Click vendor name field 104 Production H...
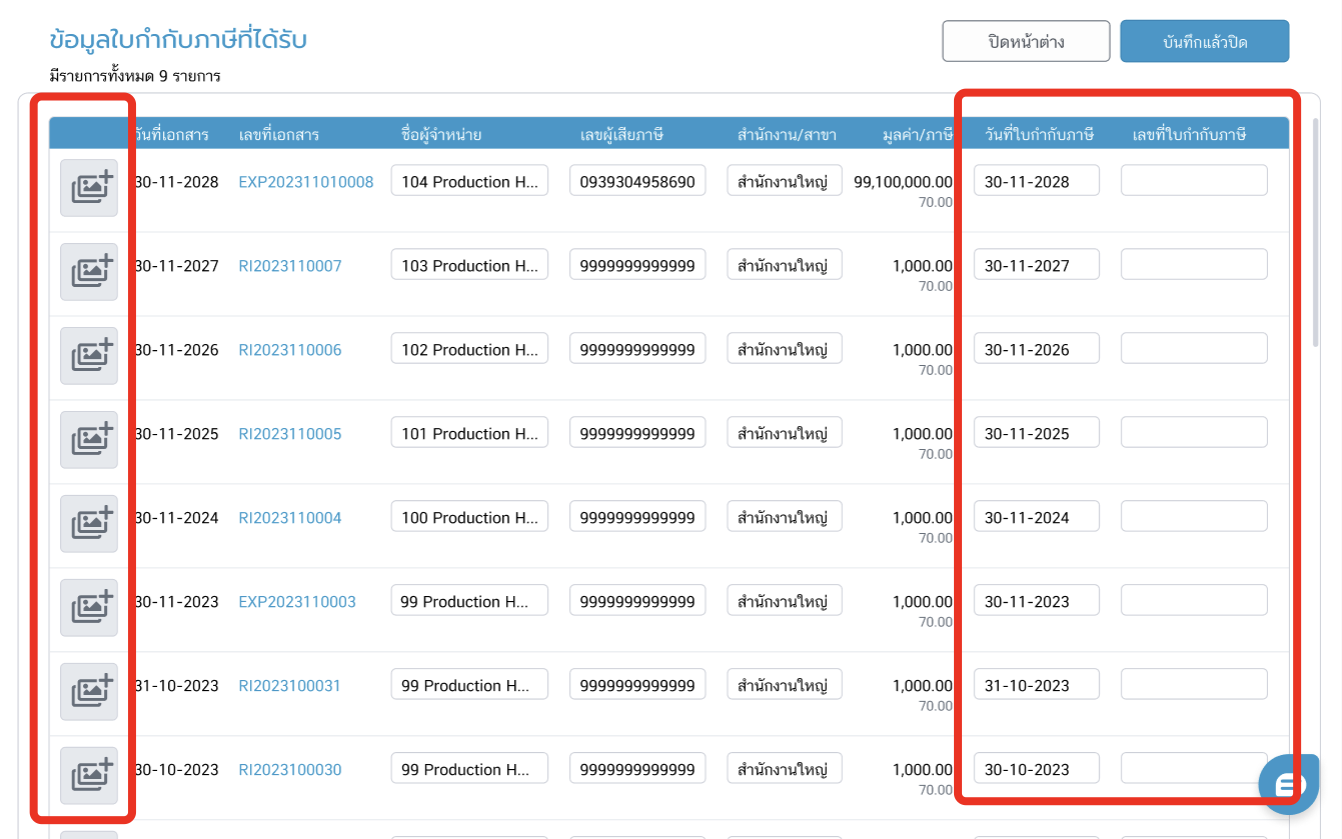Viewport: 1342px width, 839px height. pyautogui.click(x=469, y=181)
